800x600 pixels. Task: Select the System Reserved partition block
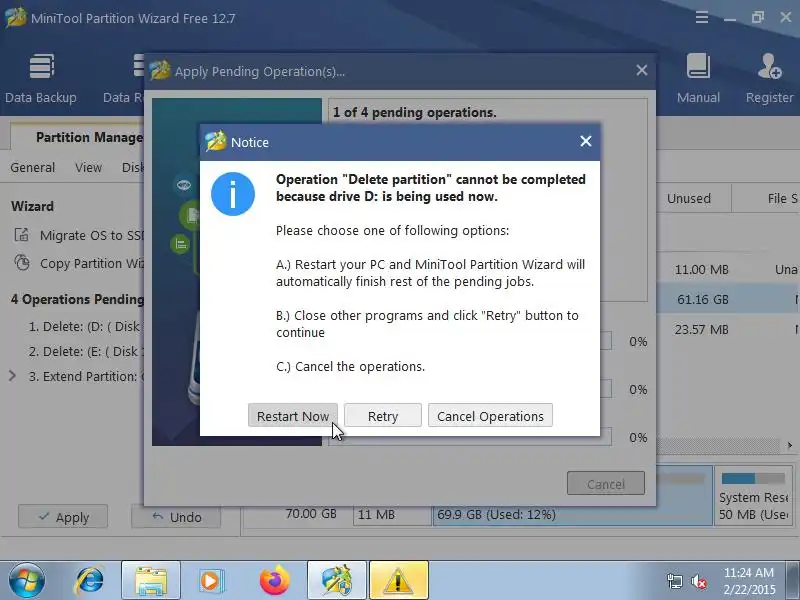(754, 495)
